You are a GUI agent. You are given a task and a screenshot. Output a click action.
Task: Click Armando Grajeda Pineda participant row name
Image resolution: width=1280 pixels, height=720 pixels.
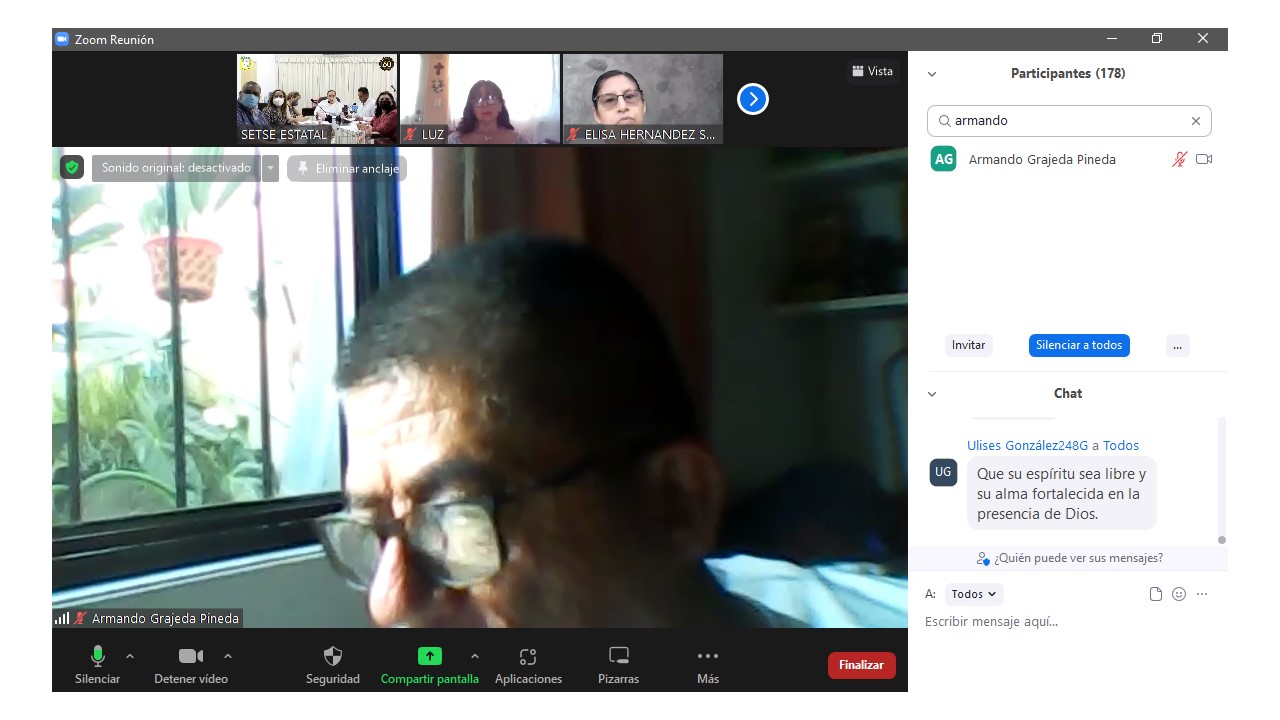(x=1042, y=159)
